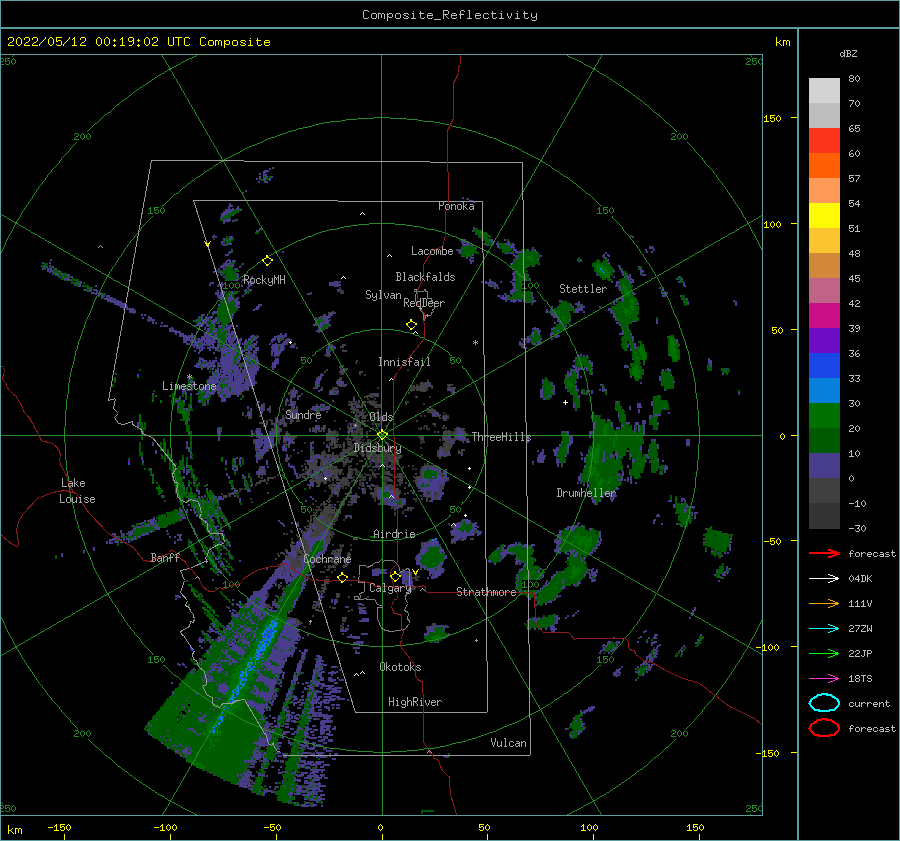
Task: Click the yellow diamond marker above Calgary label
Action: click(395, 576)
